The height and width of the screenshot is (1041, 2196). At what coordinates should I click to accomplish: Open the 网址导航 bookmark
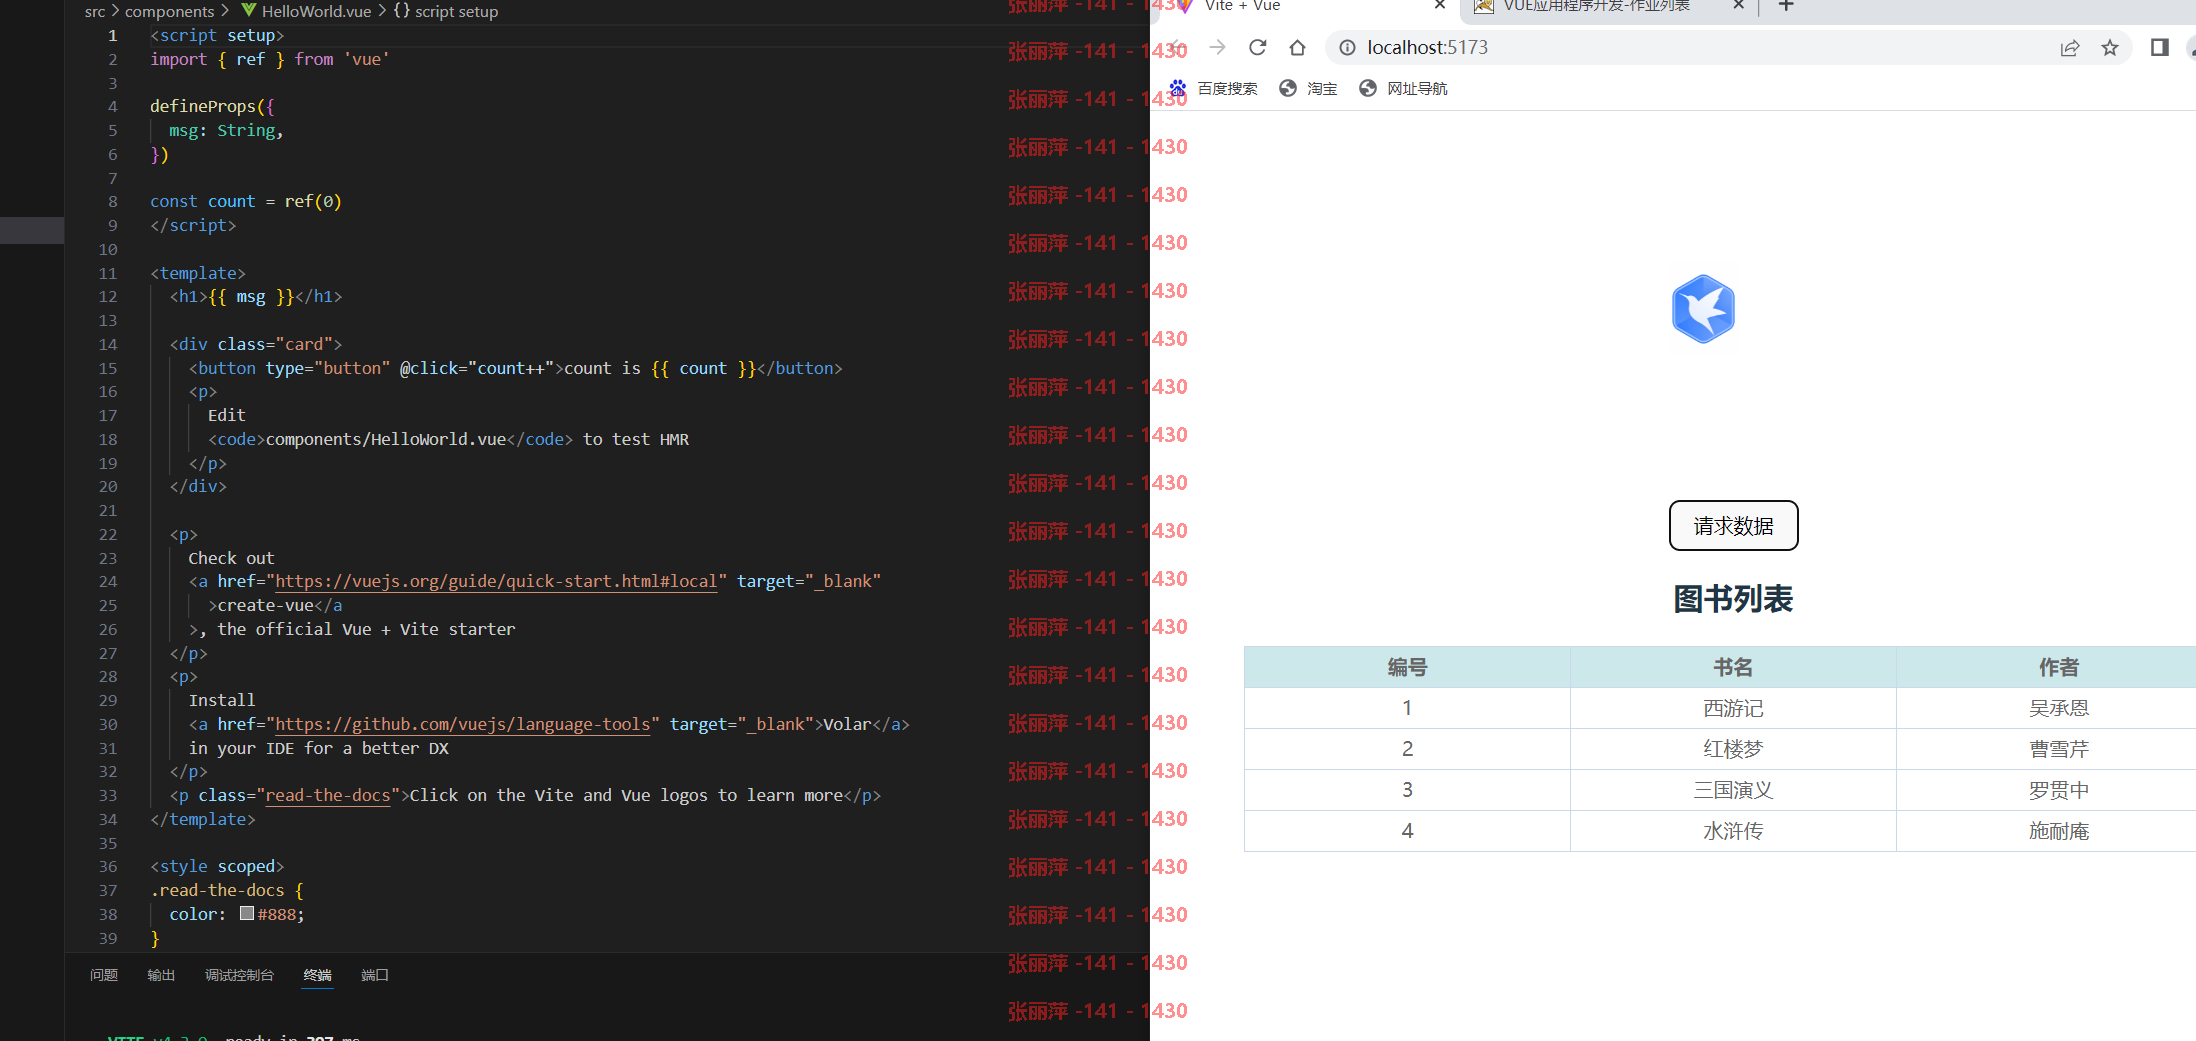point(1403,88)
